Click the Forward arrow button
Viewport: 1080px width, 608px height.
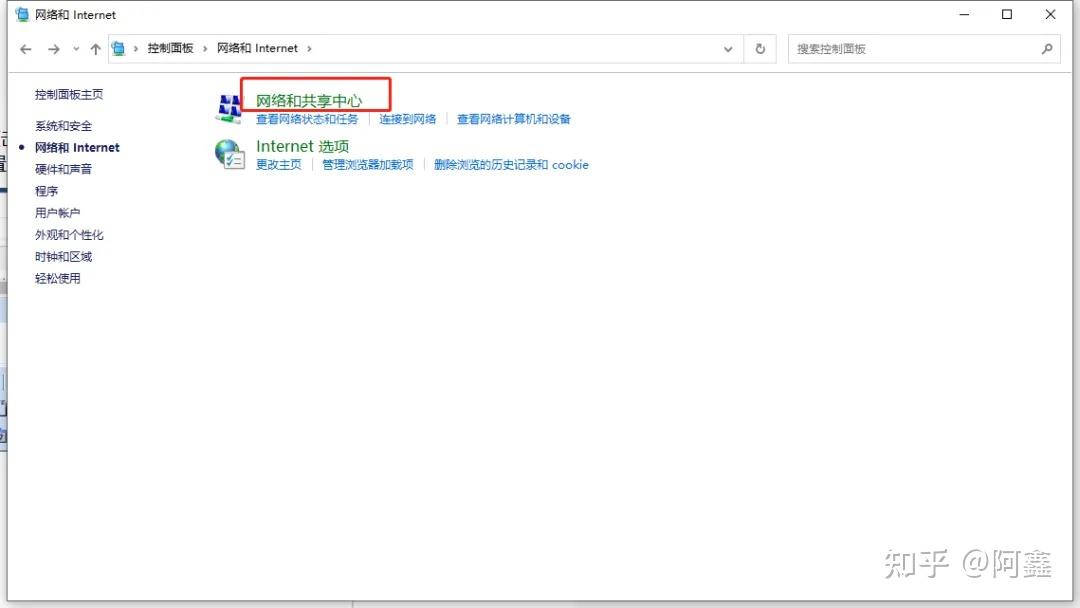[x=54, y=49]
